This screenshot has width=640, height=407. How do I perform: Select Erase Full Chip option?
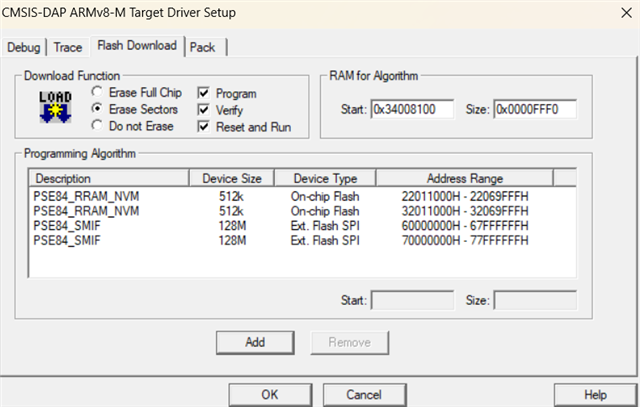(x=97, y=92)
